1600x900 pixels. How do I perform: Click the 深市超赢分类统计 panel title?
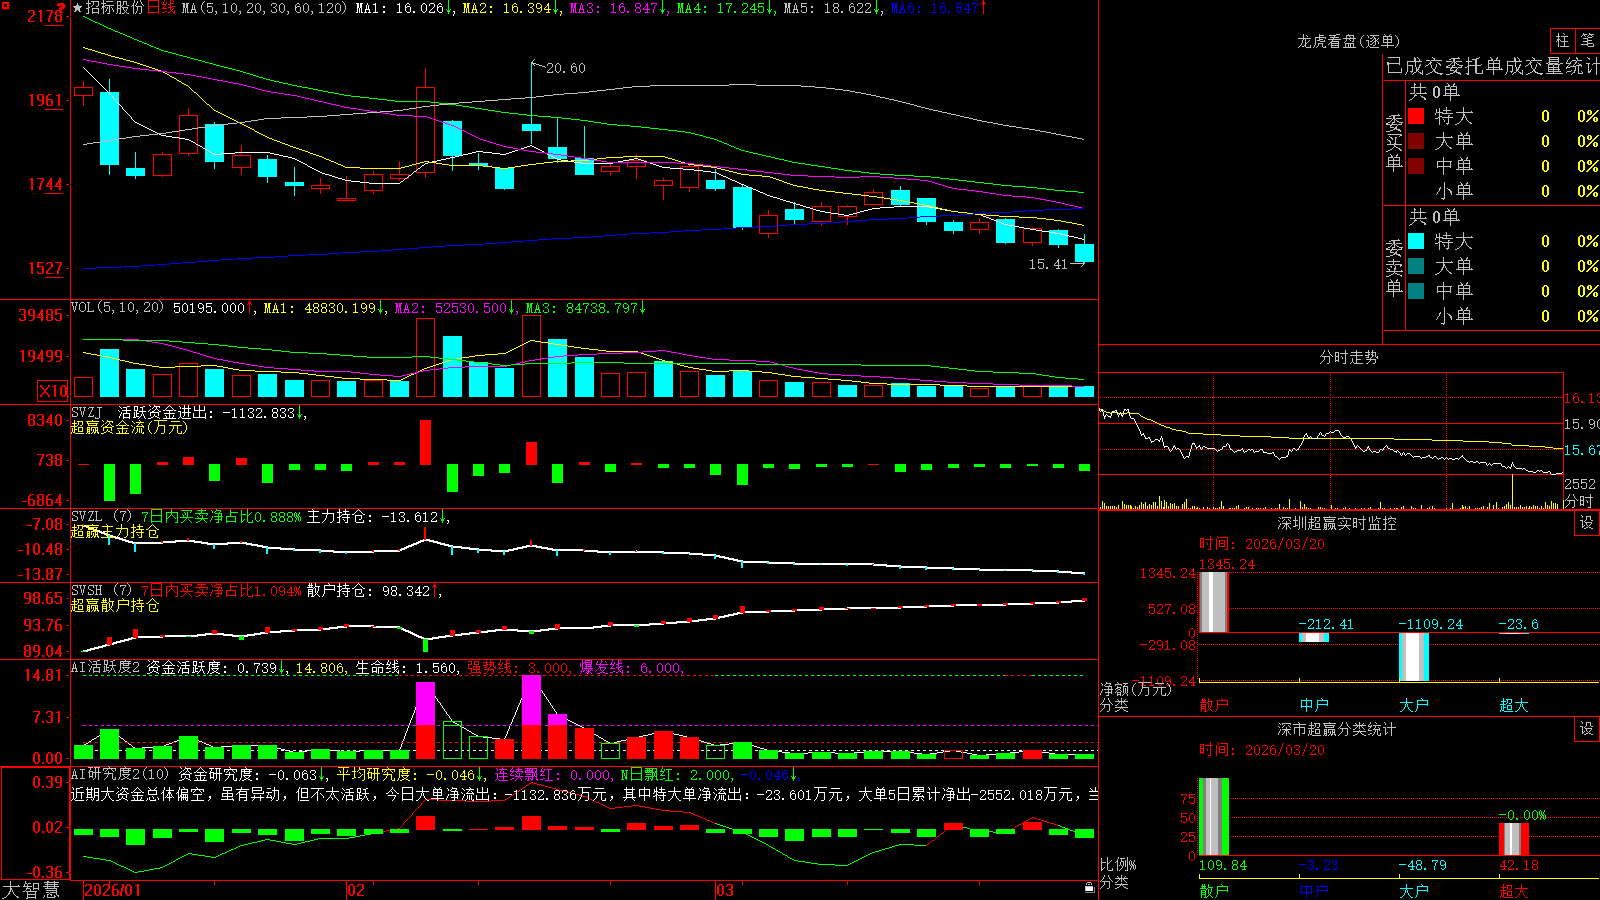1336,729
